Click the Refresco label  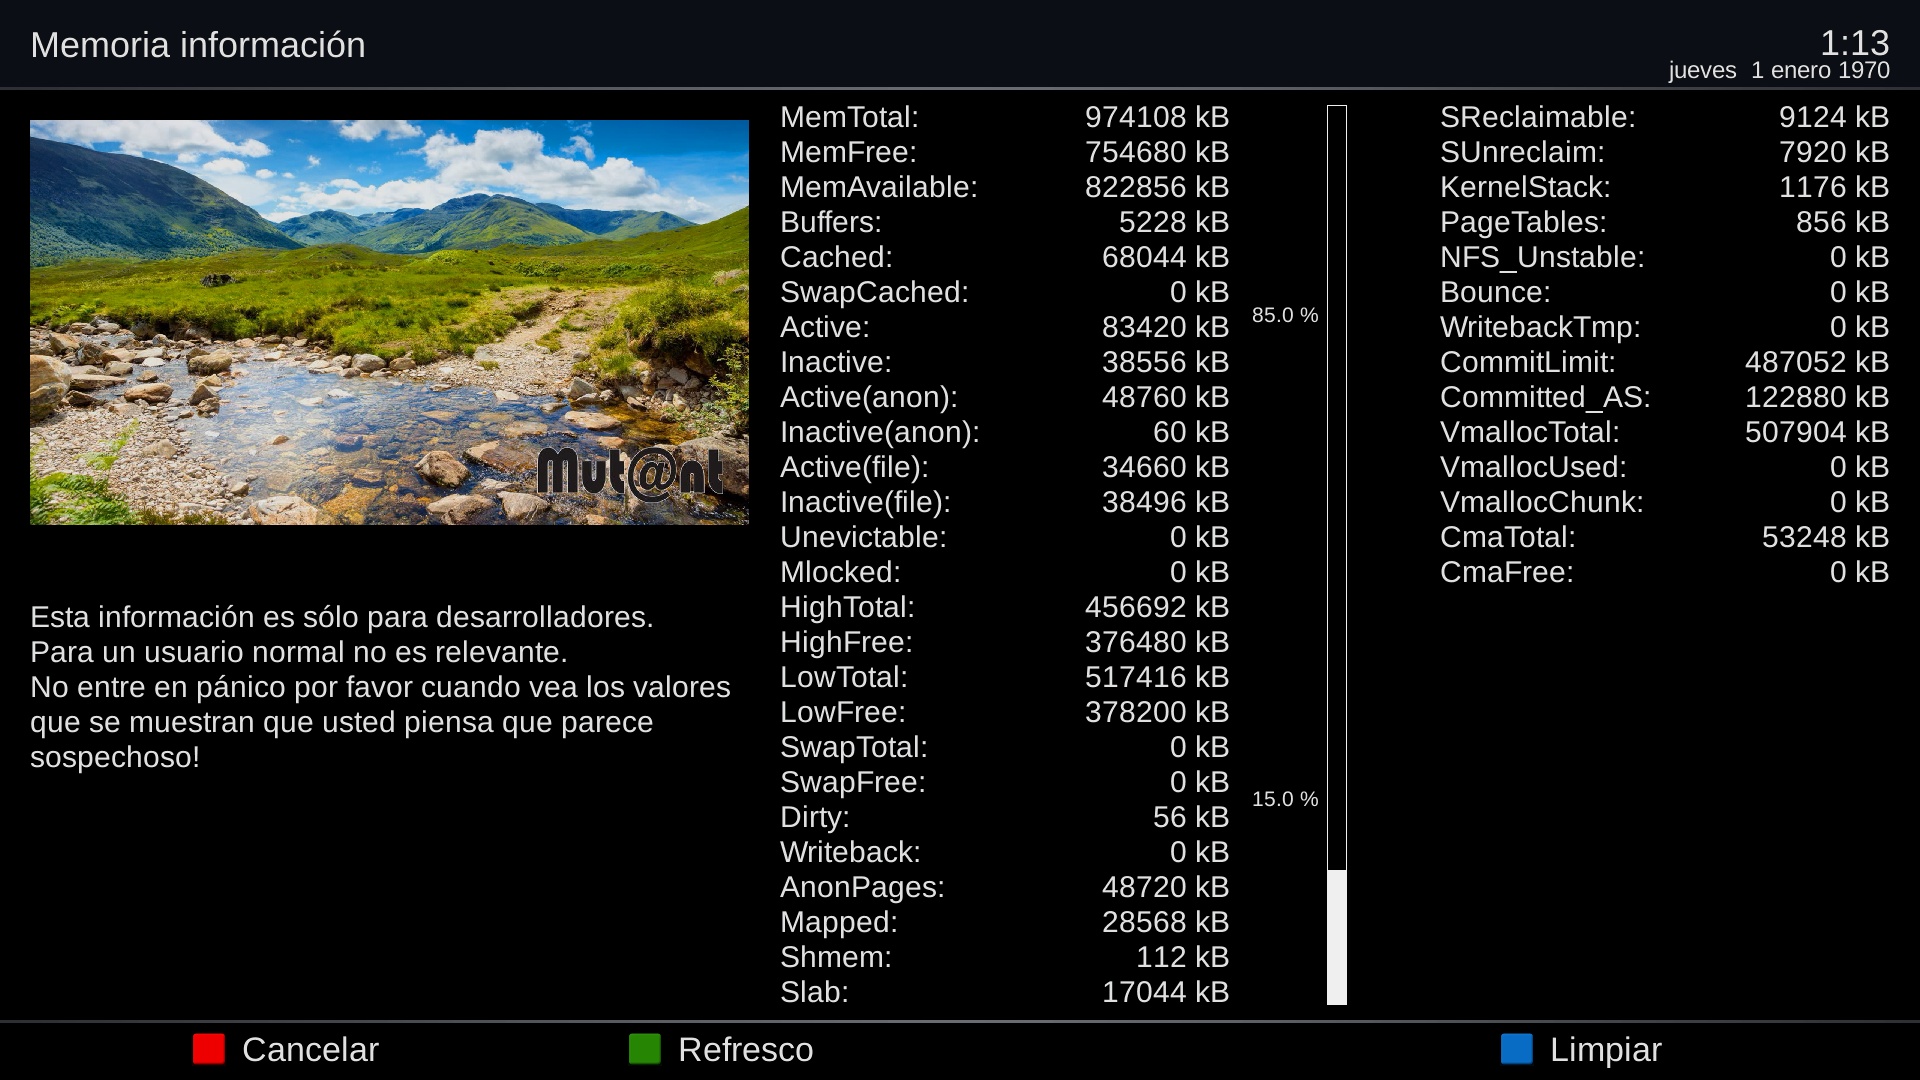coord(745,1050)
